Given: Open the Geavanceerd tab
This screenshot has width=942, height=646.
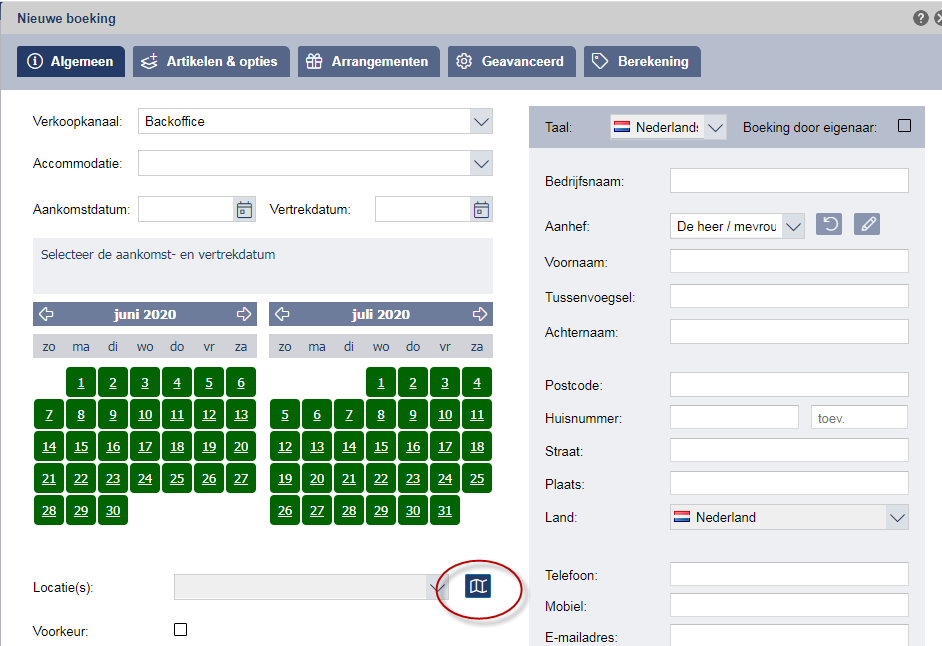Looking at the screenshot, I should coord(512,61).
